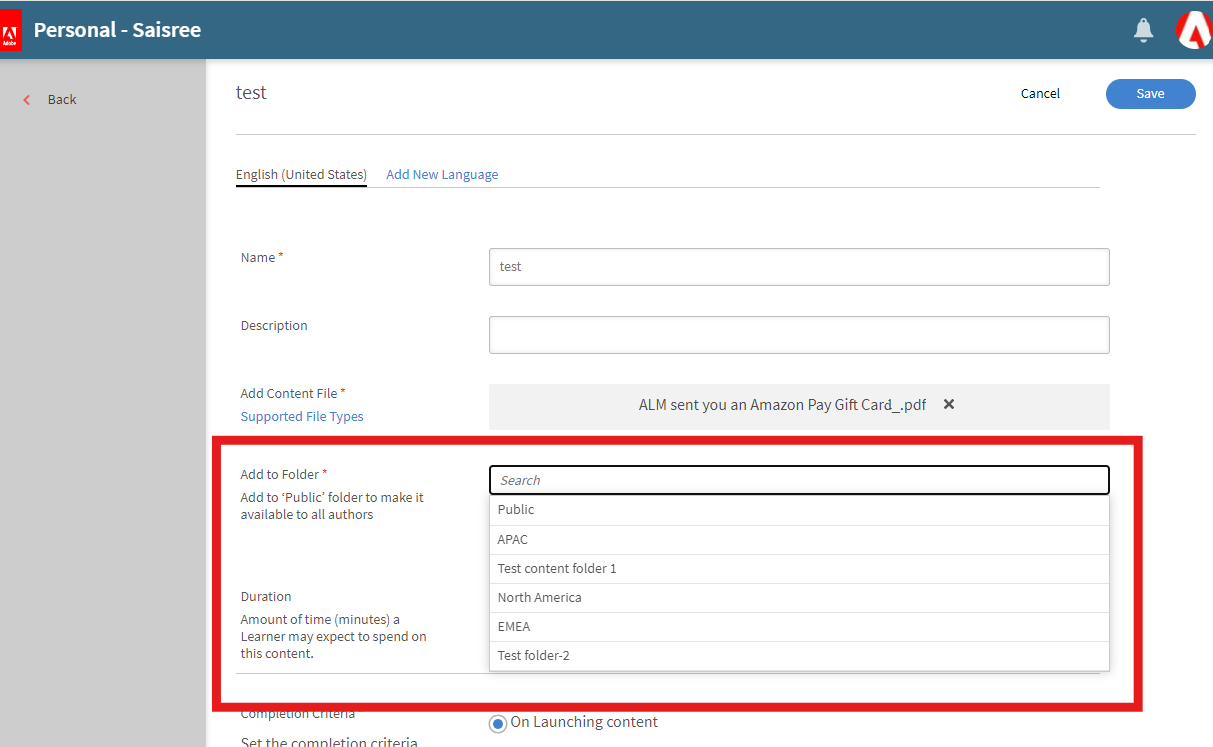Switch to English (United States) tab
Image resolution: width=1213 pixels, height=747 pixels.
click(301, 175)
